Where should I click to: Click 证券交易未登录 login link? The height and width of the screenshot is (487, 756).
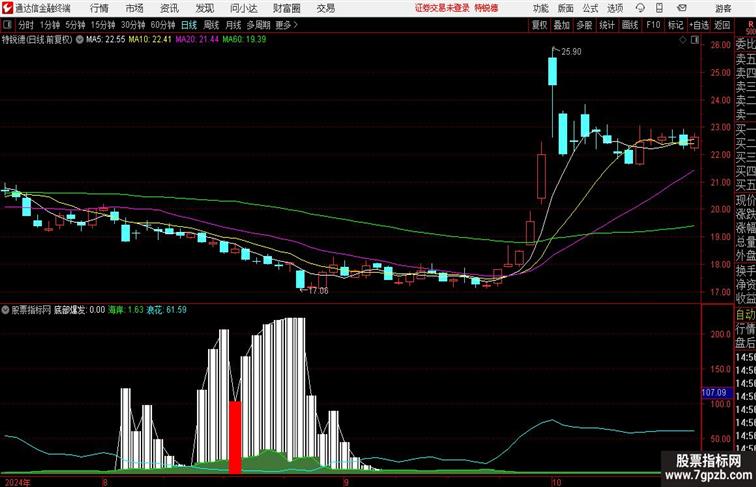coord(442,8)
